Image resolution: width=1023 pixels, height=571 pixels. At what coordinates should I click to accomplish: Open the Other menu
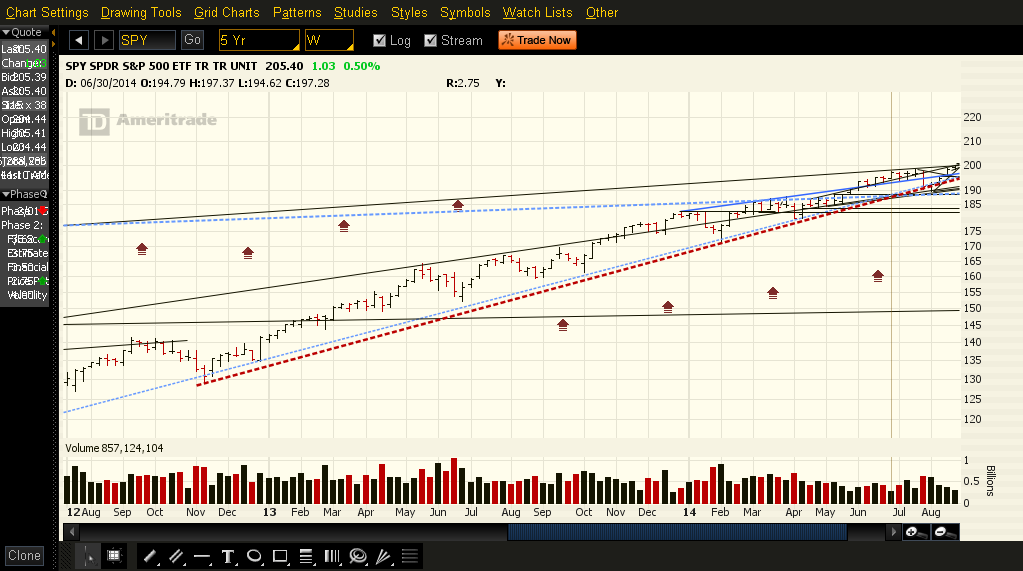click(602, 12)
